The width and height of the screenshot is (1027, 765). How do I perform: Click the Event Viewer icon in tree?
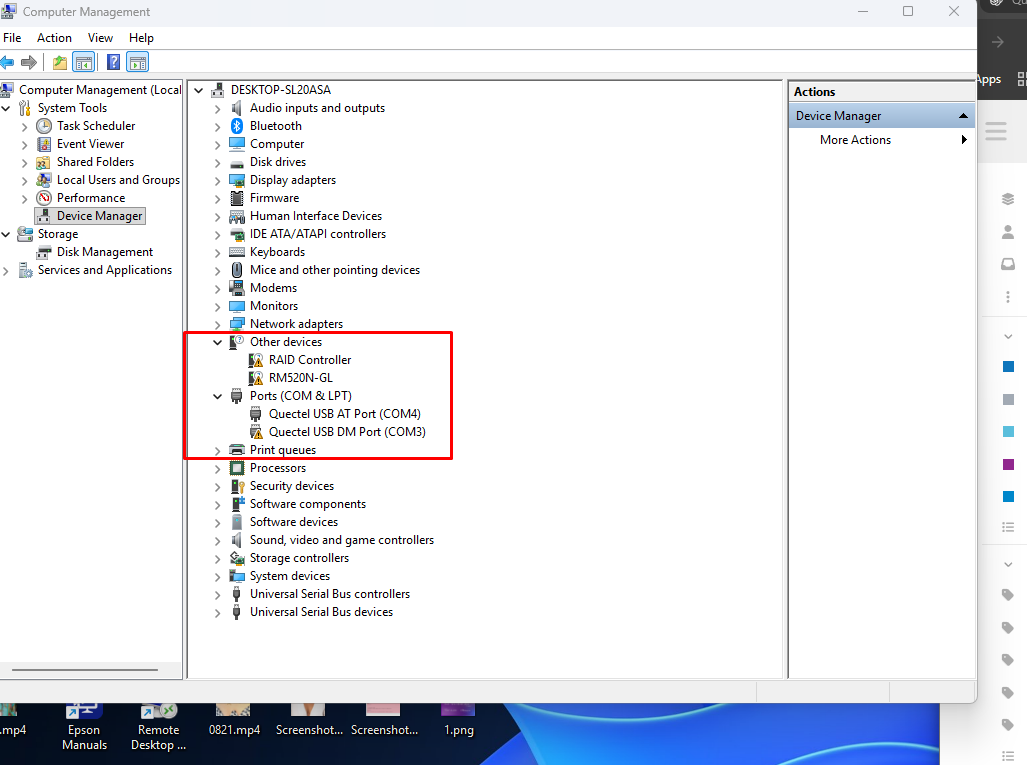(x=44, y=144)
